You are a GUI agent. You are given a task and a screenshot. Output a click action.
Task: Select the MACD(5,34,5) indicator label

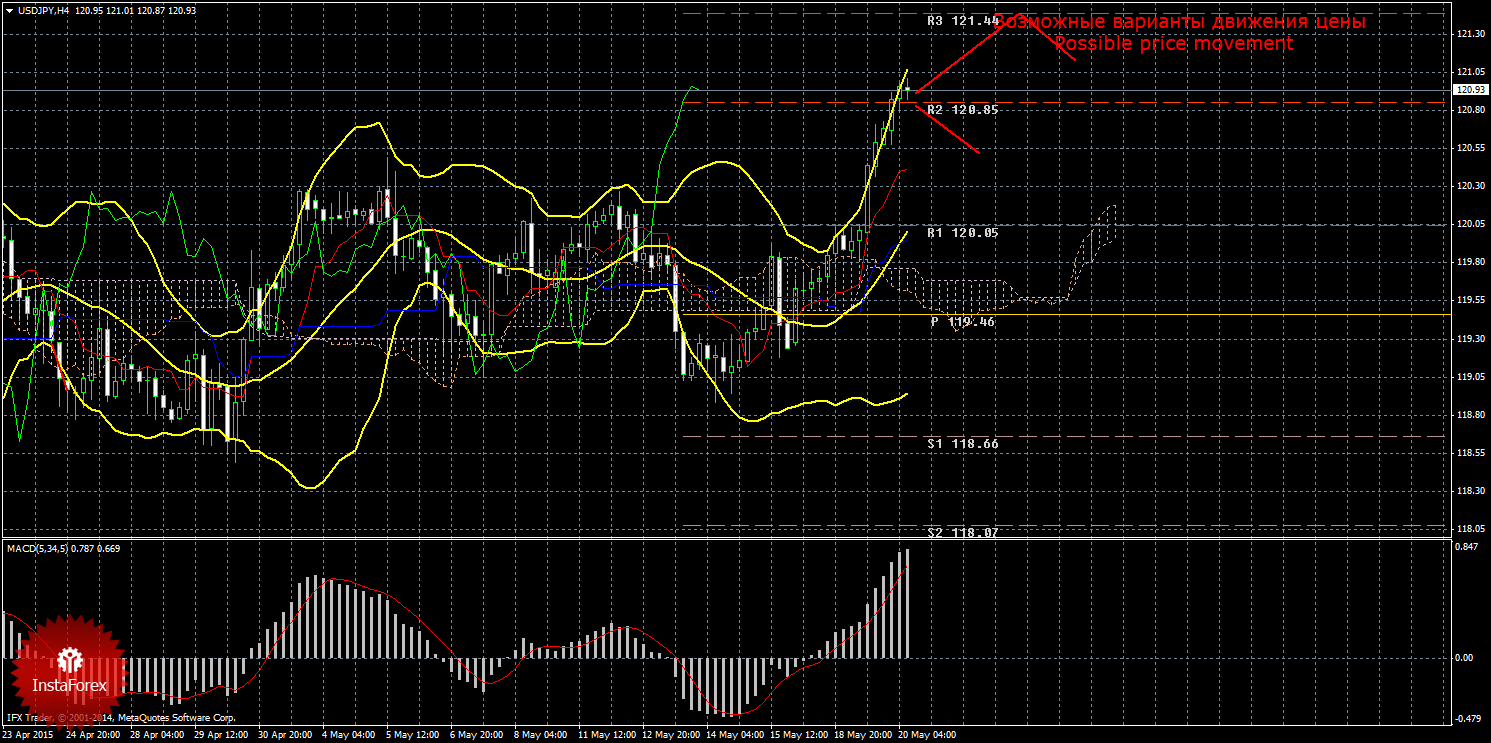pyautogui.click(x=63, y=548)
